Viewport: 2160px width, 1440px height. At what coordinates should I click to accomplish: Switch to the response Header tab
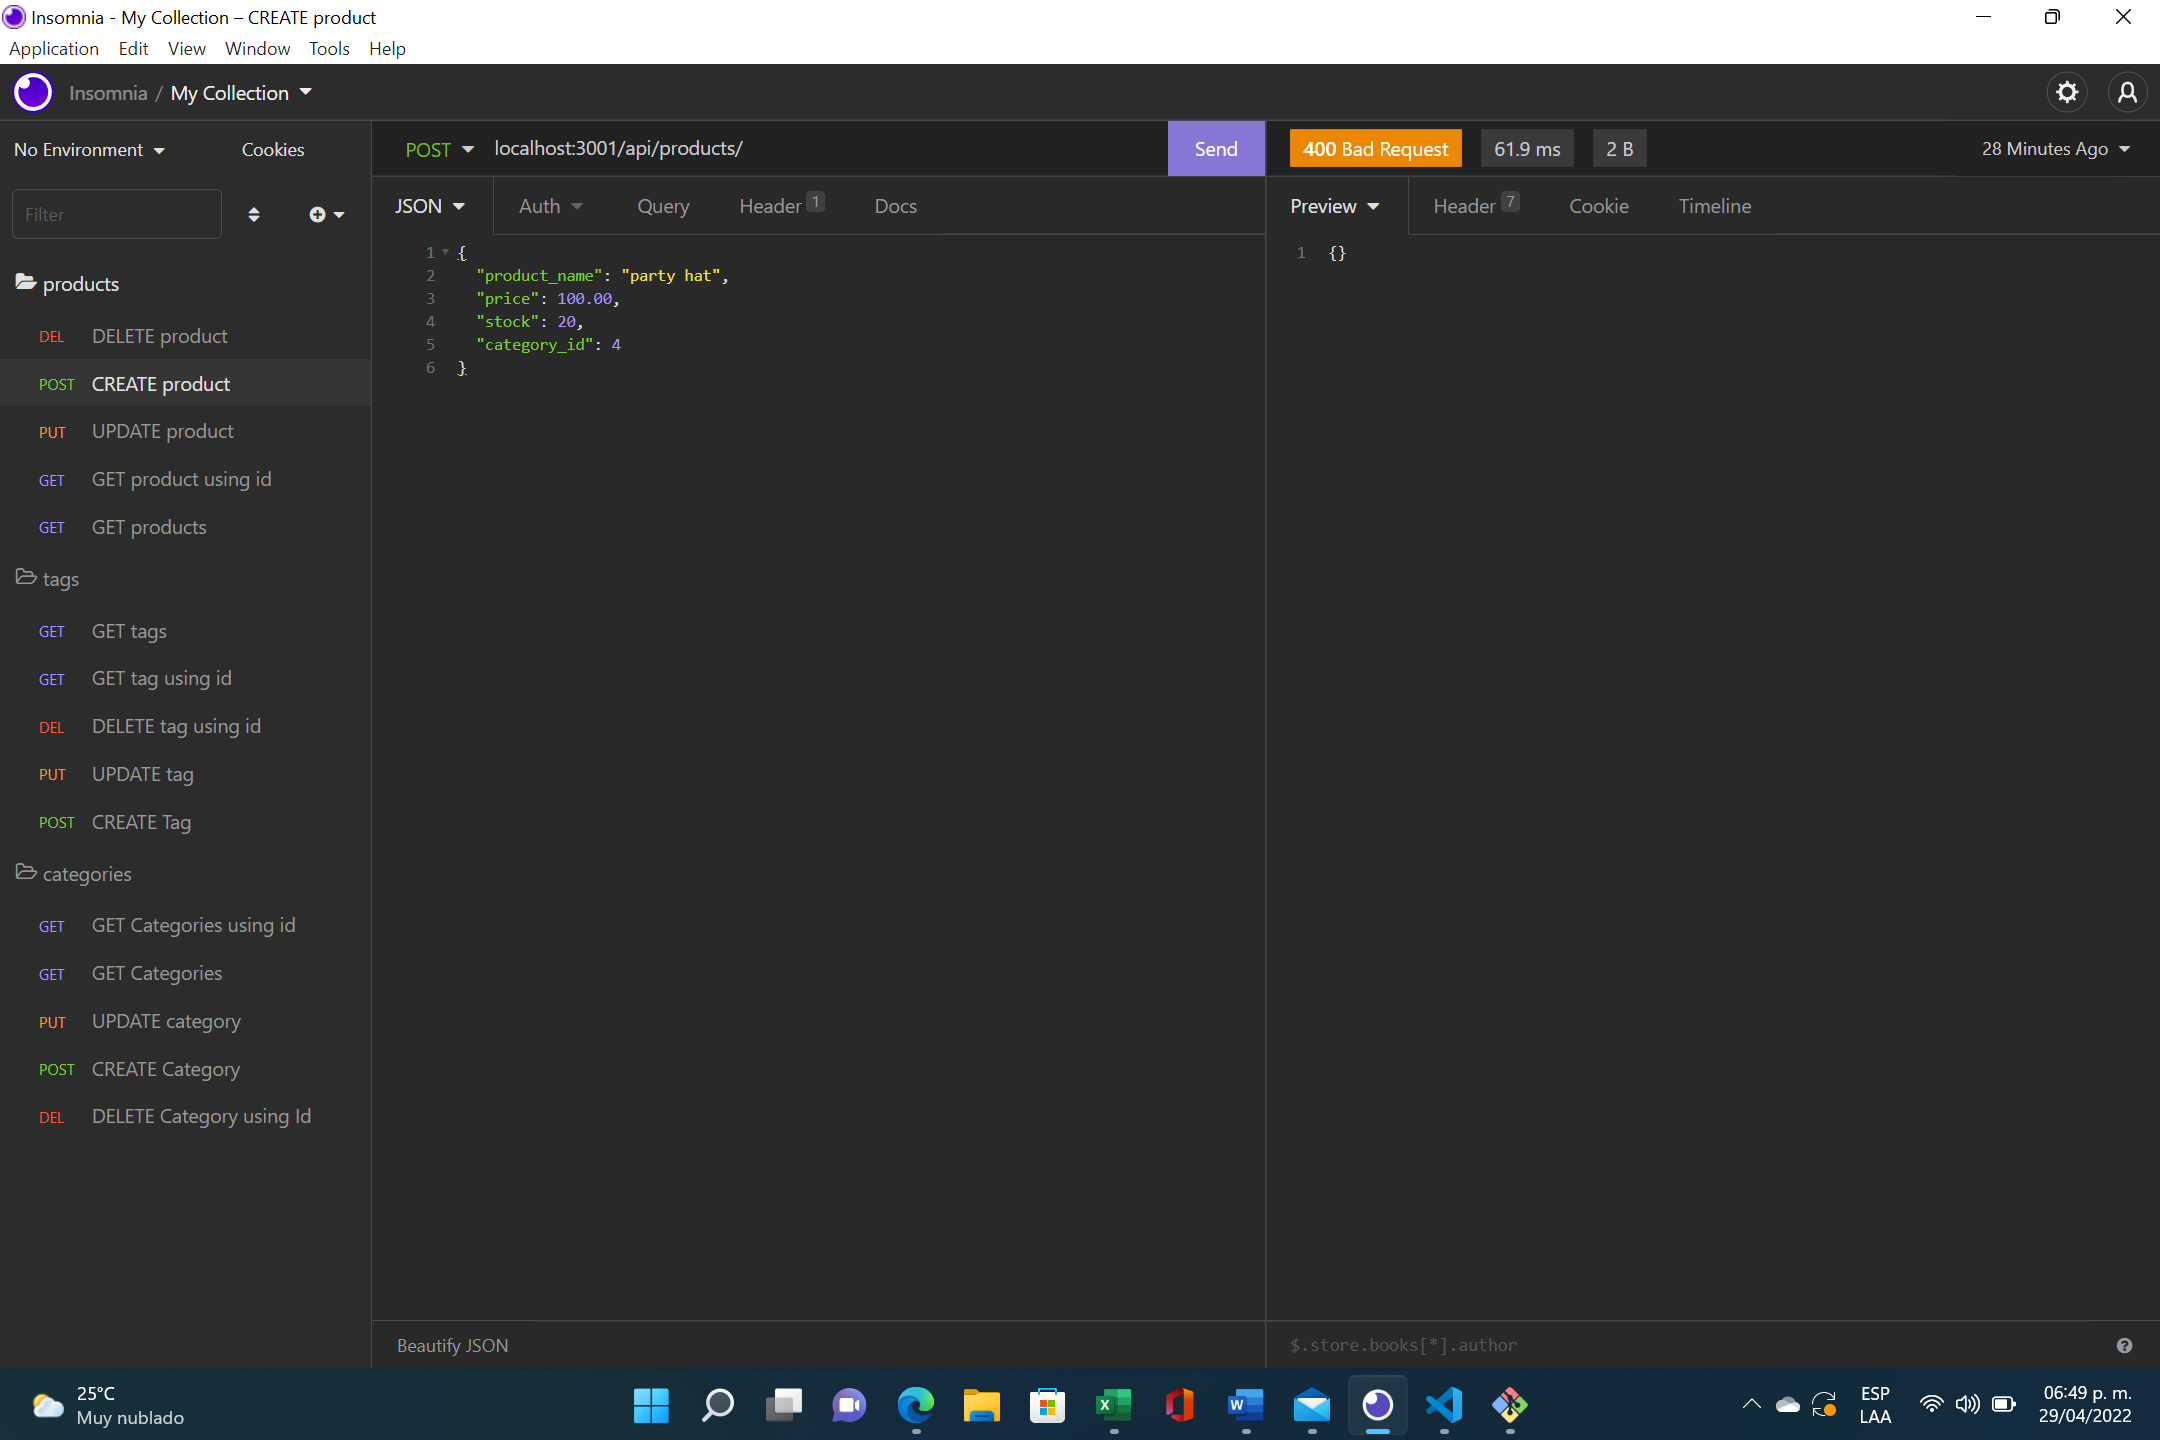tap(1476, 206)
